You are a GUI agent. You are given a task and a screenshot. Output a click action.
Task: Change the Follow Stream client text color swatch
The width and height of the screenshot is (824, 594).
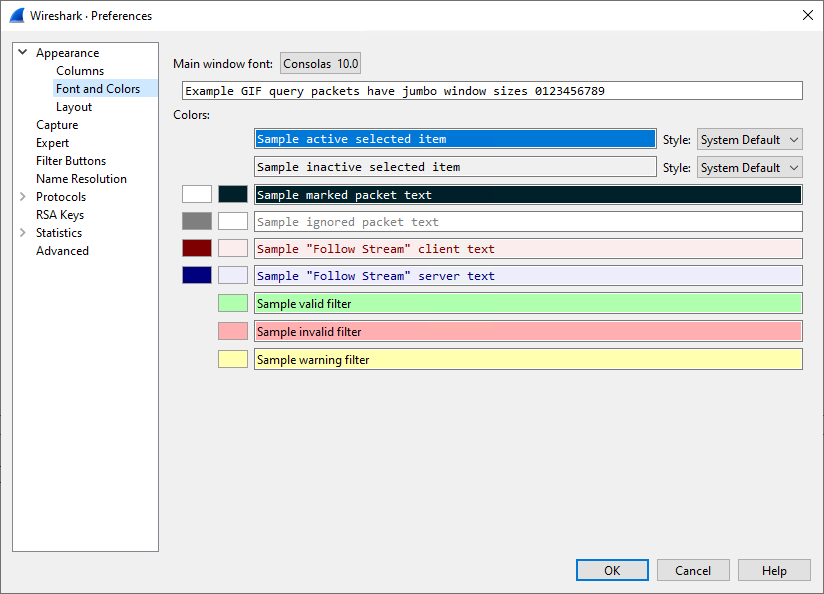196,247
